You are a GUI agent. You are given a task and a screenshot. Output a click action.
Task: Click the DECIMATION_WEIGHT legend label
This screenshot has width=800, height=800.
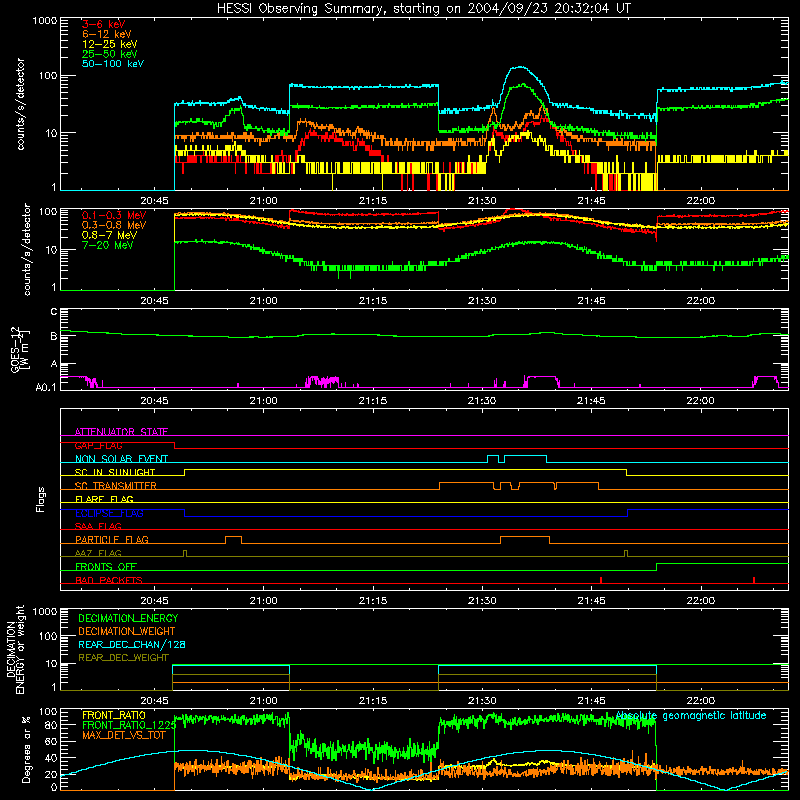[127, 631]
